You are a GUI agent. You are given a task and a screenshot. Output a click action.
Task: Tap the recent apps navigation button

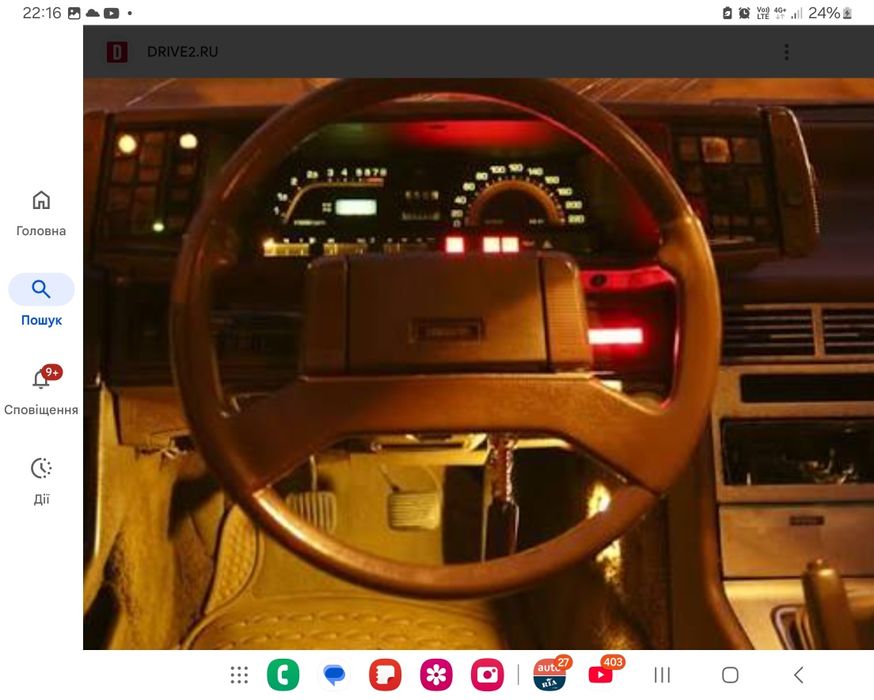coord(662,675)
